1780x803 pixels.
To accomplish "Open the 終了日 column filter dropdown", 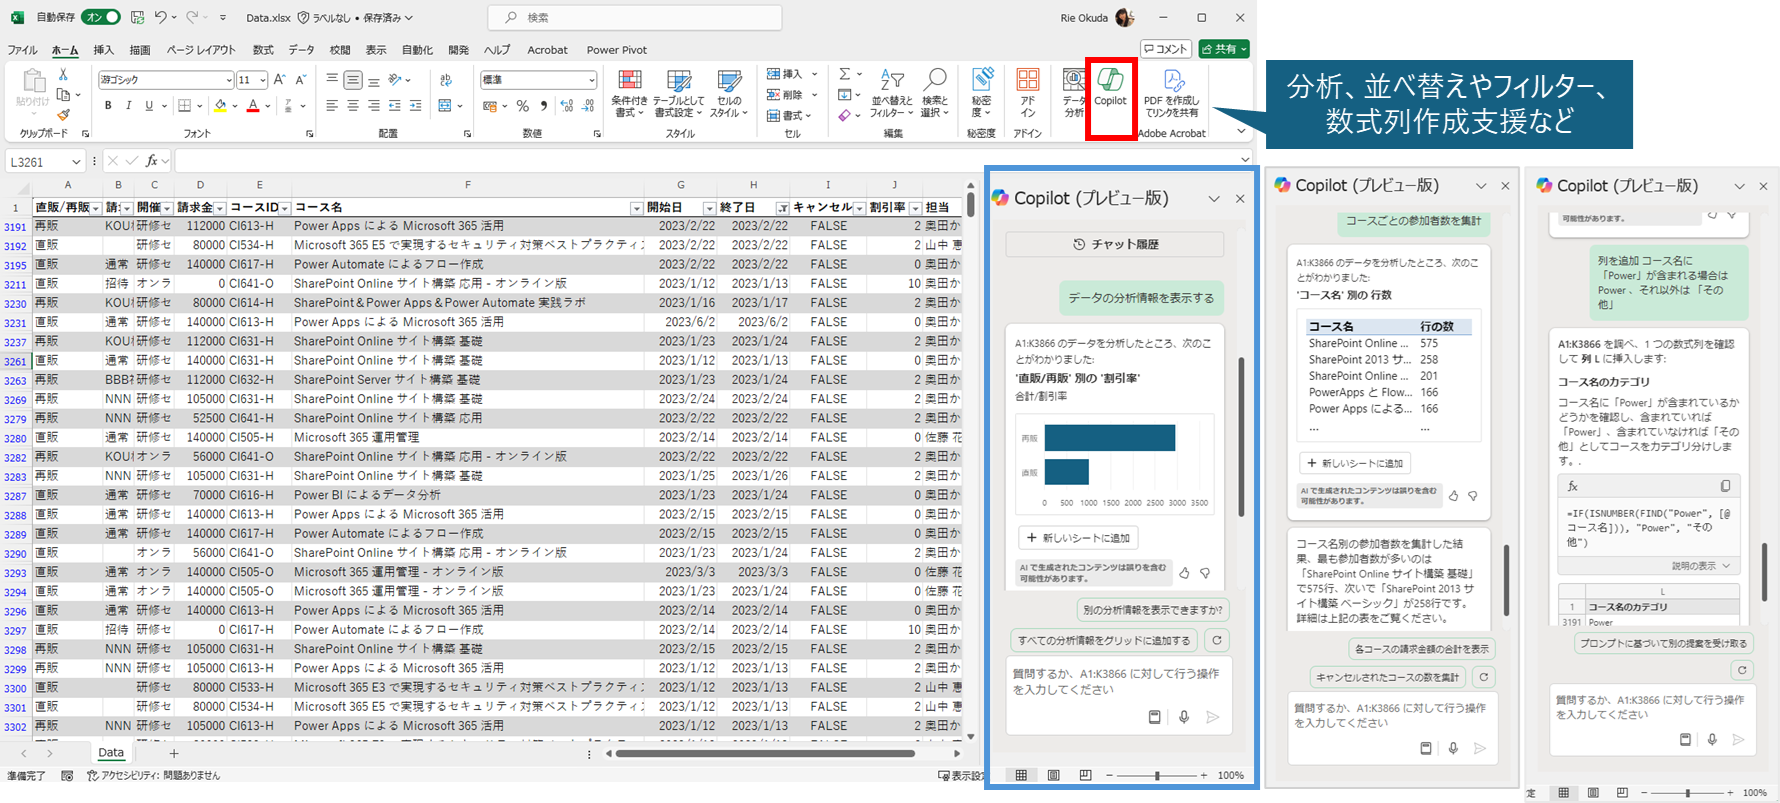I will click(782, 208).
